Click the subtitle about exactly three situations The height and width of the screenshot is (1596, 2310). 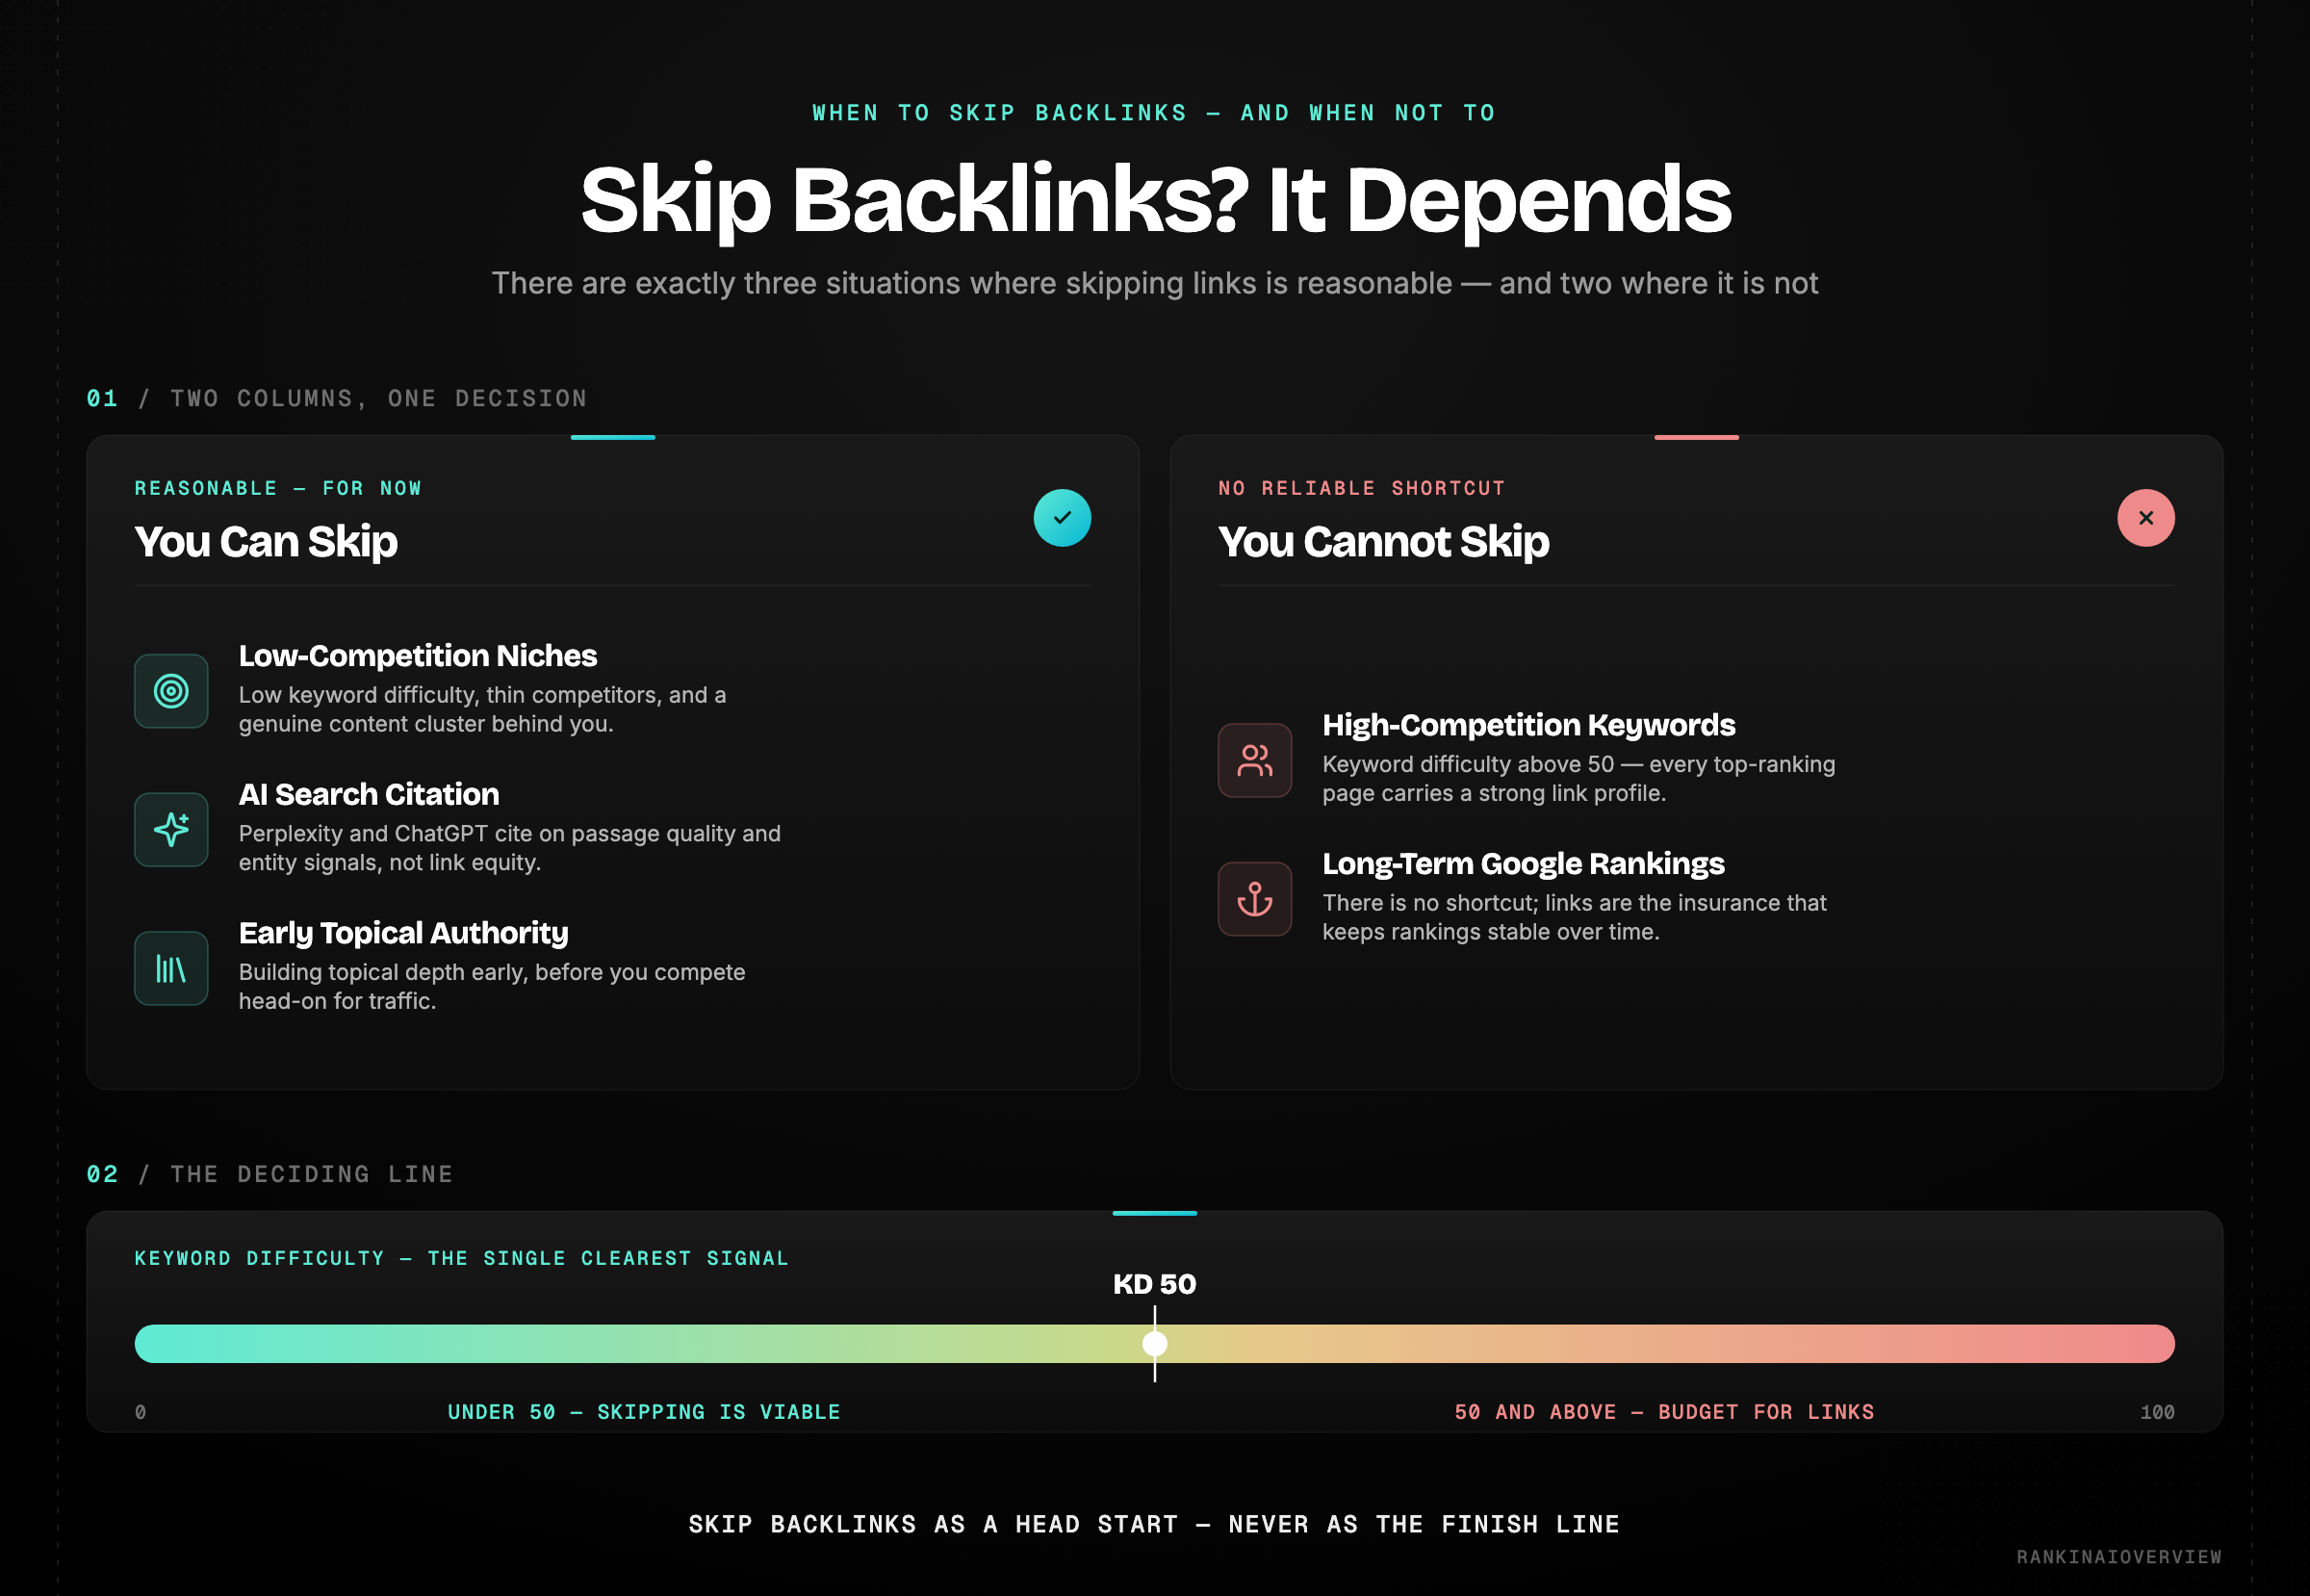pos(1155,283)
